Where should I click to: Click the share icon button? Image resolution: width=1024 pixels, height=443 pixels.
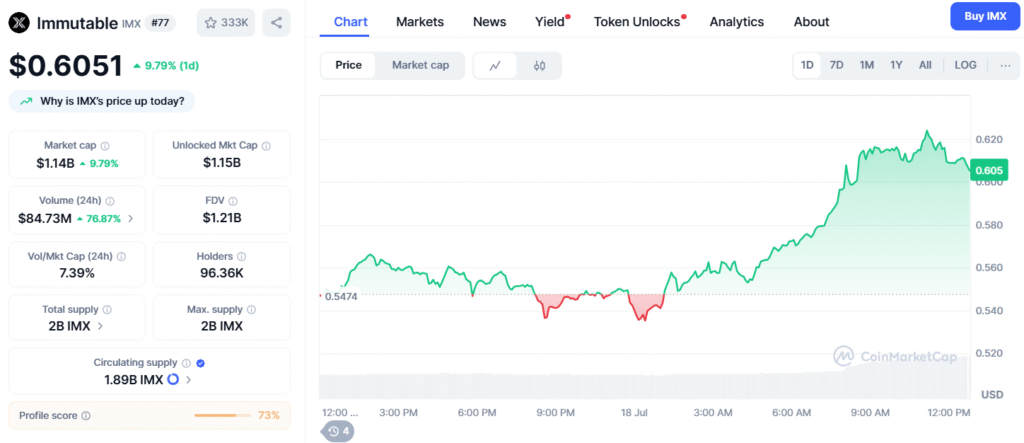tap(276, 23)
